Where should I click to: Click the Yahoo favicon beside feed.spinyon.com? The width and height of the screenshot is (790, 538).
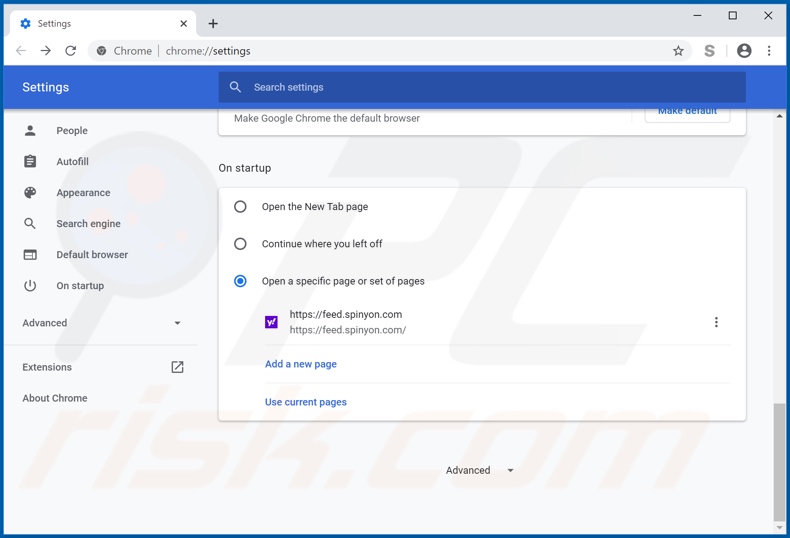click(x=271, y=322)
